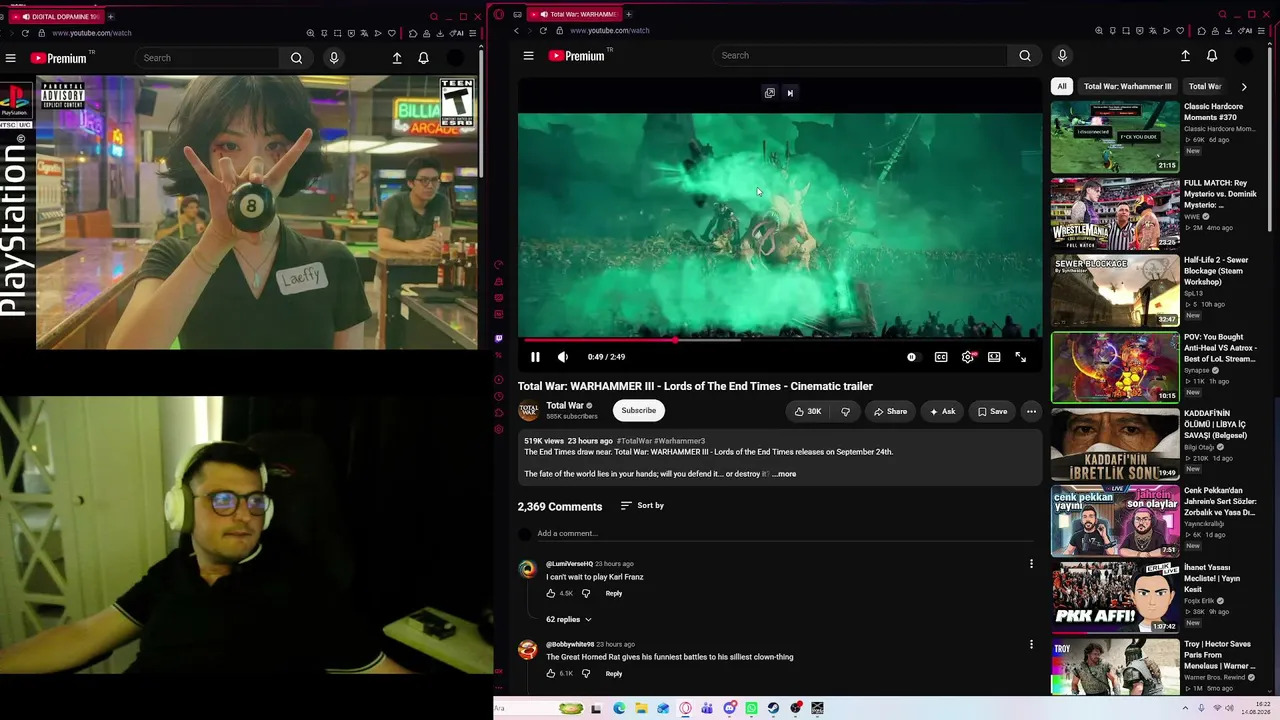Open the video player settings gear

(x=968, y=357)
